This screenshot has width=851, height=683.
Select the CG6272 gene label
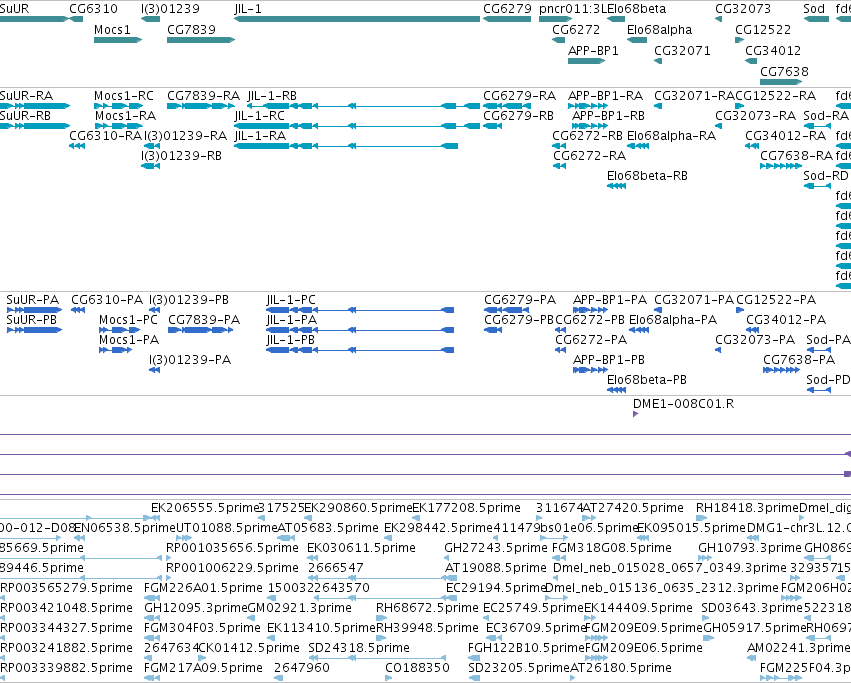[576, 29]
